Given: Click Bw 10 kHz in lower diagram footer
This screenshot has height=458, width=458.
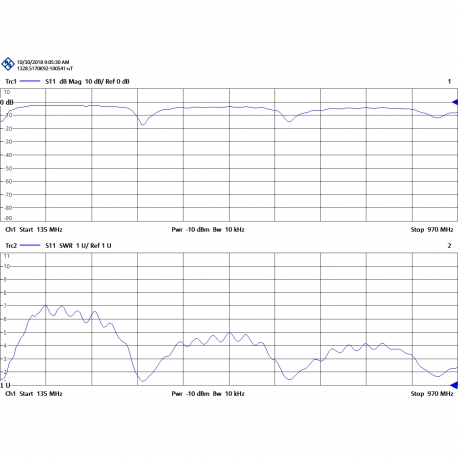Looking at the screenshot, I should tap(229, 393).
